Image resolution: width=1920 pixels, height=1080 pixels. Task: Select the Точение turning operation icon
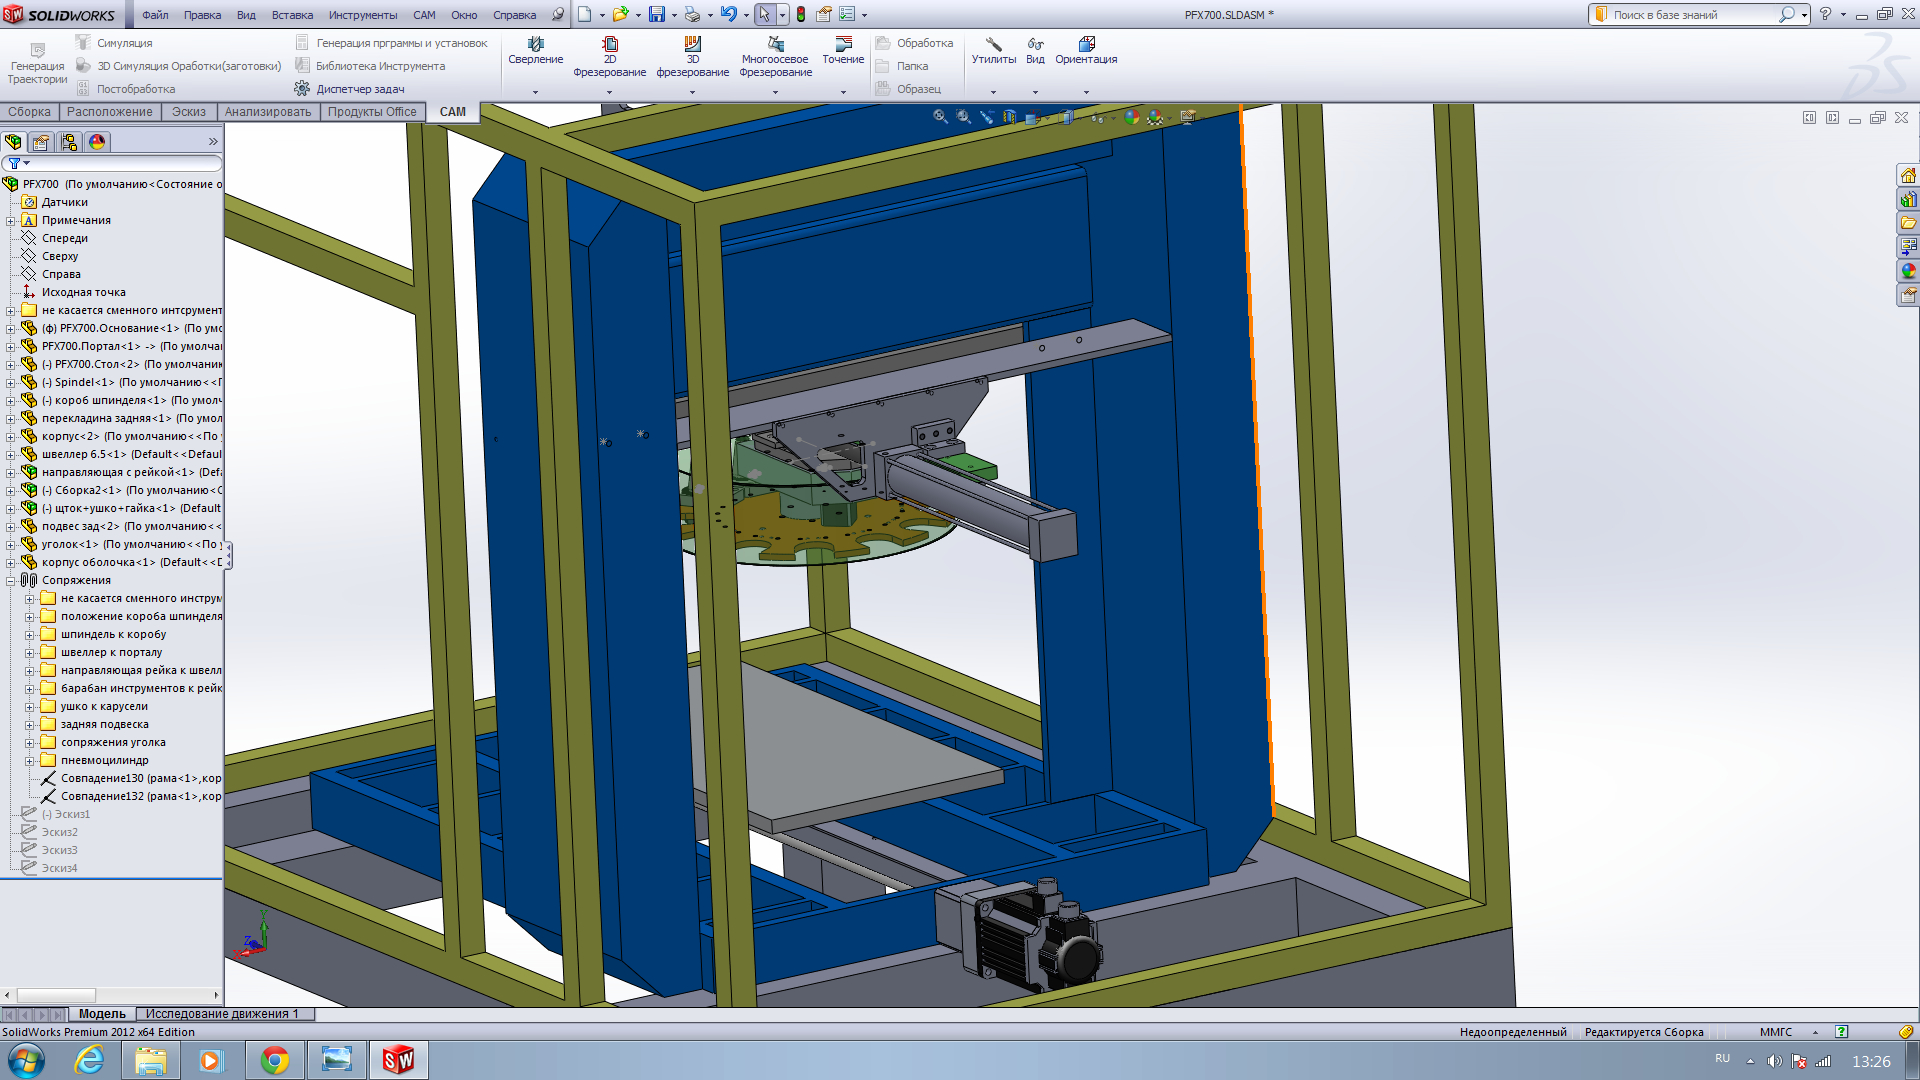click(843, 45)
